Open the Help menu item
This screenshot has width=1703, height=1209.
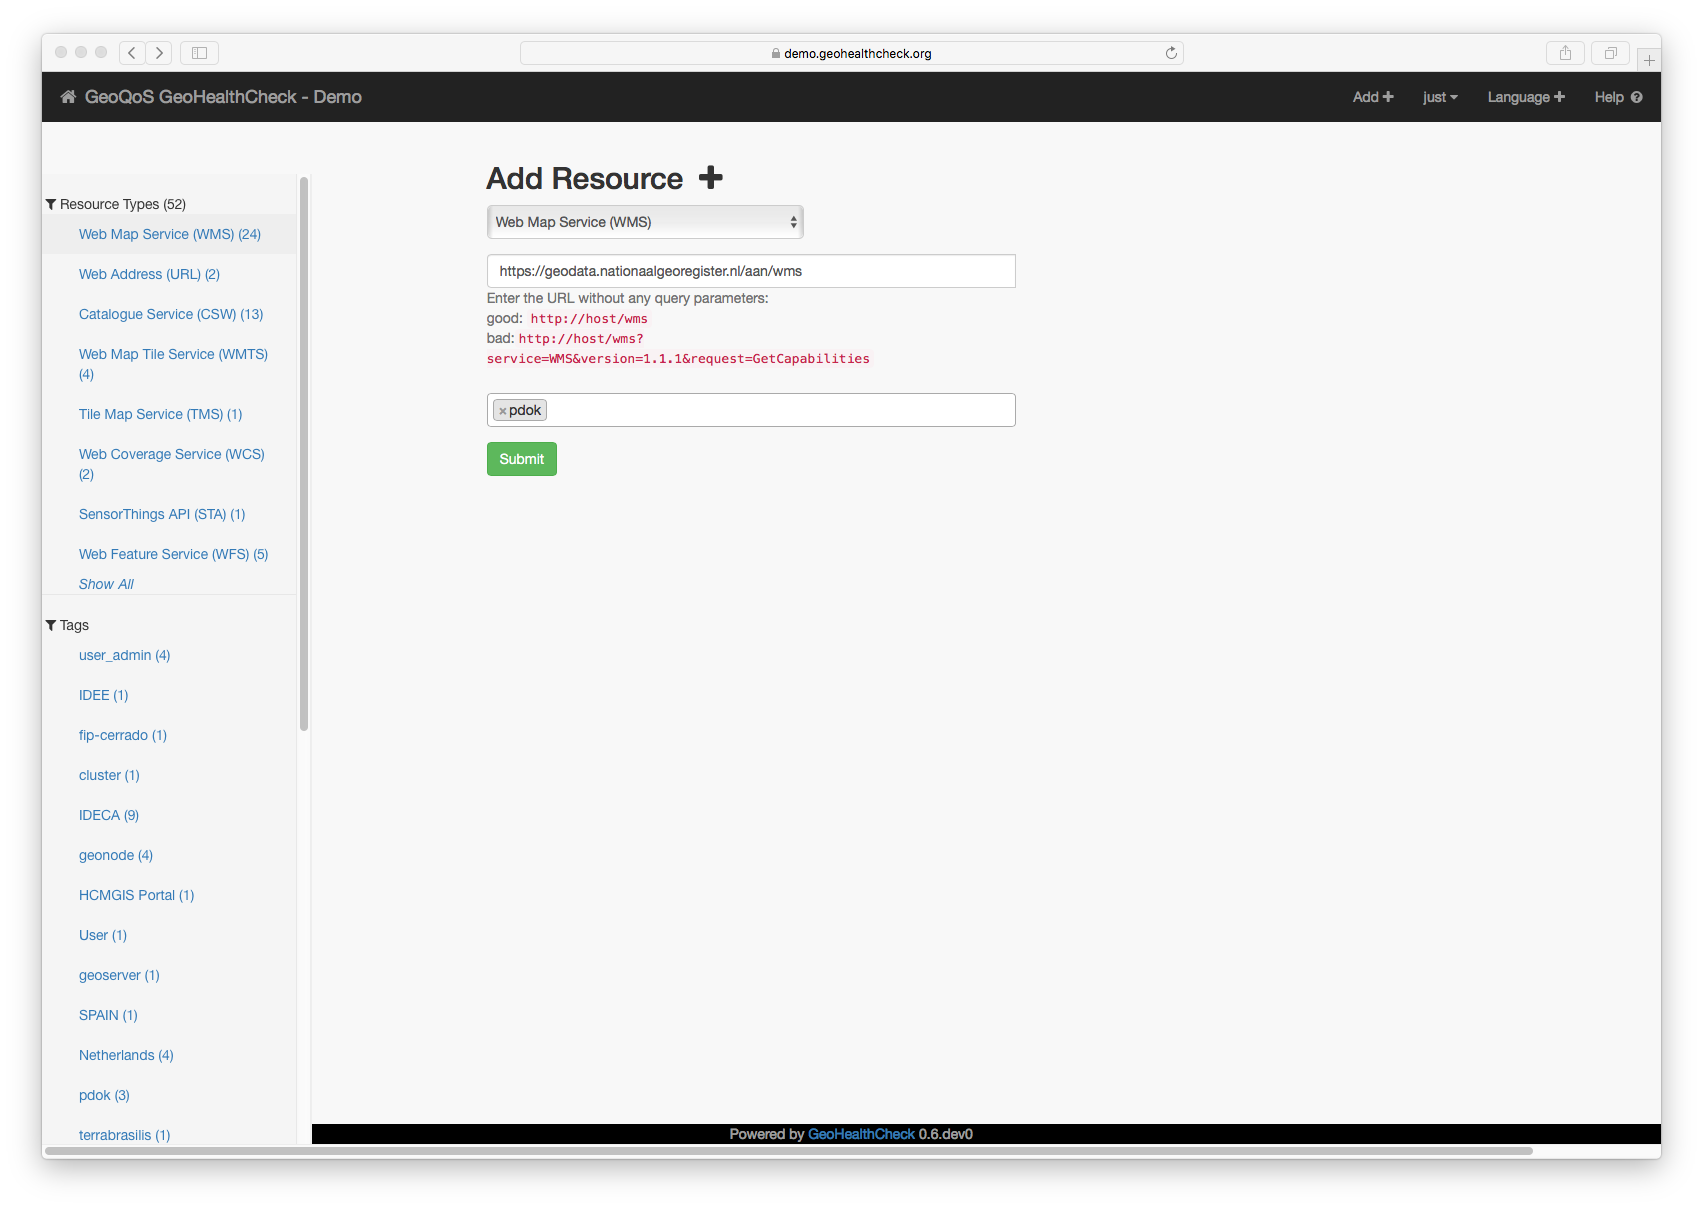[1617, 97]
